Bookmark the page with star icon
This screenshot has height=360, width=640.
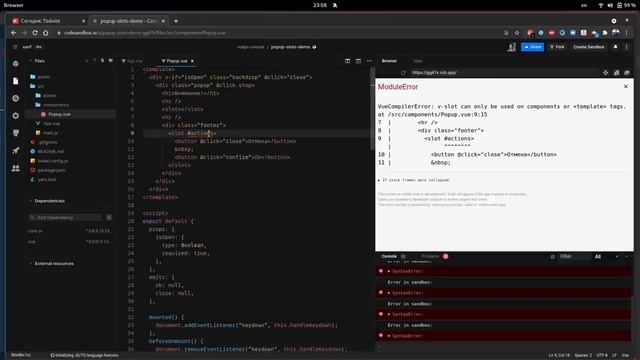[x=517, y=33]
